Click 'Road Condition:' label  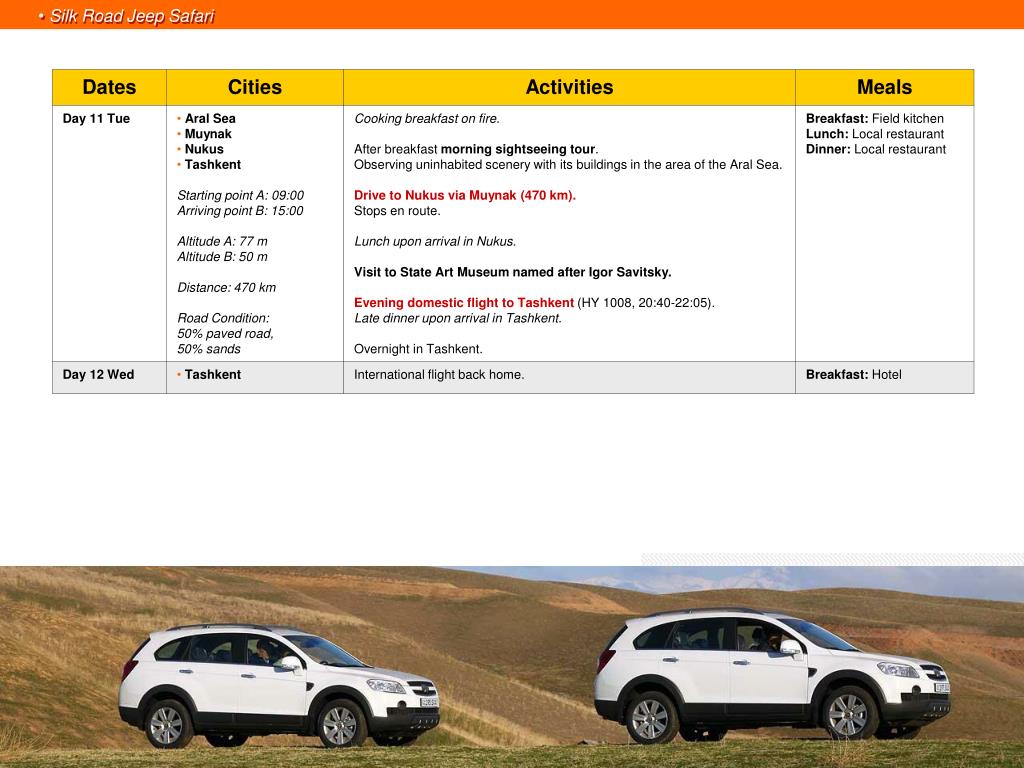[x=223, y=318]
